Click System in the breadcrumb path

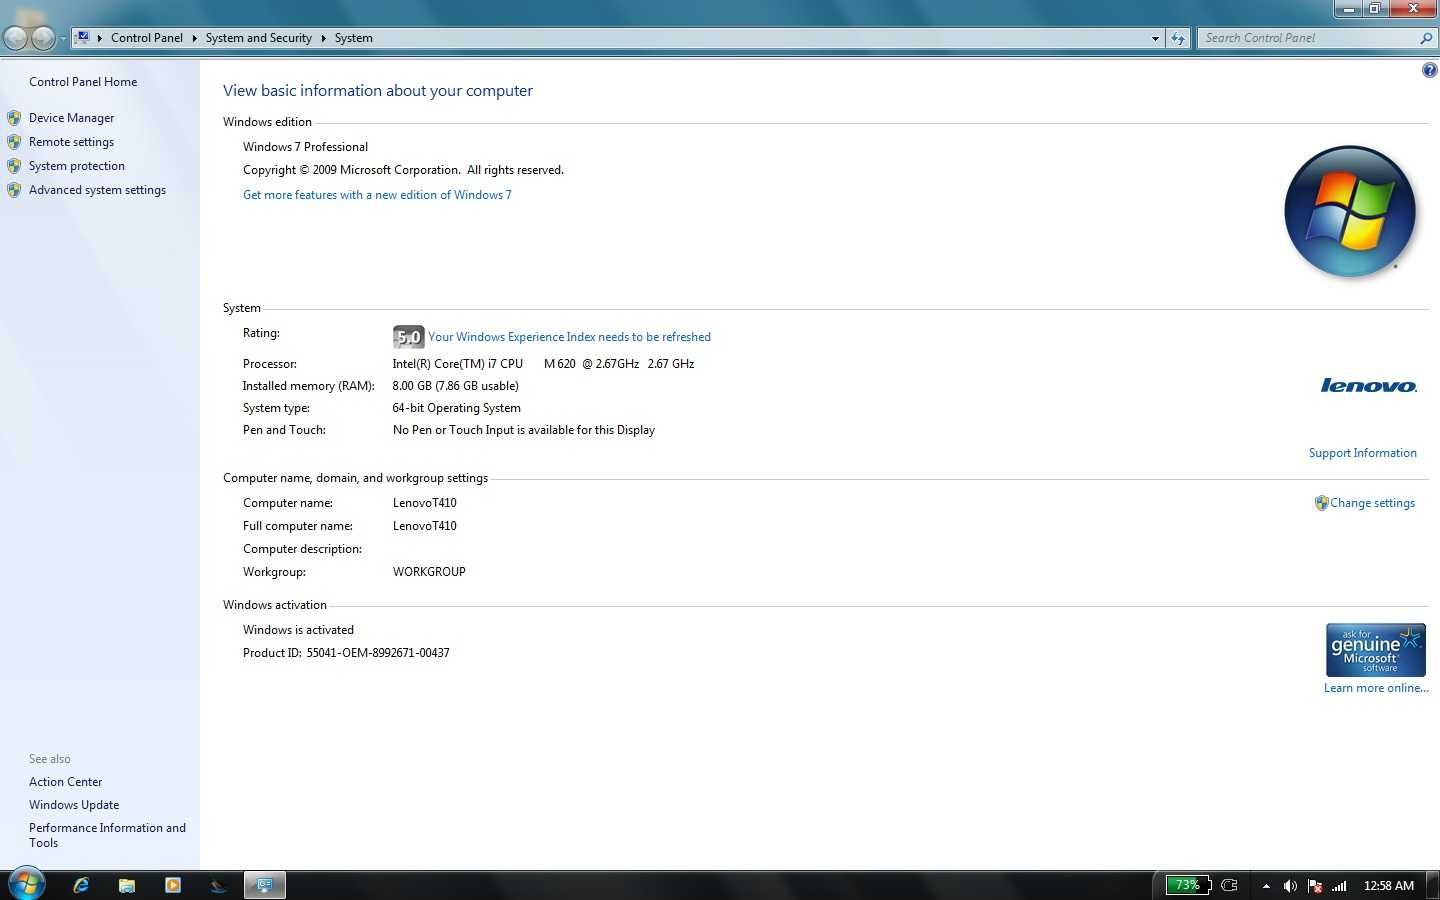[353, 38]
